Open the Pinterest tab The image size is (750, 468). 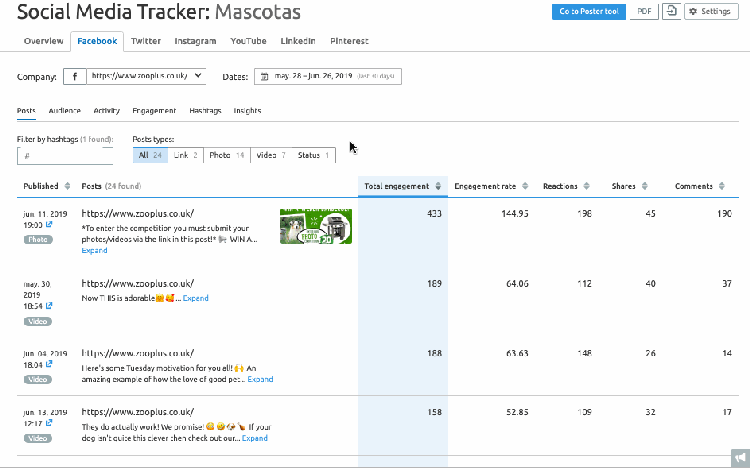349,41
